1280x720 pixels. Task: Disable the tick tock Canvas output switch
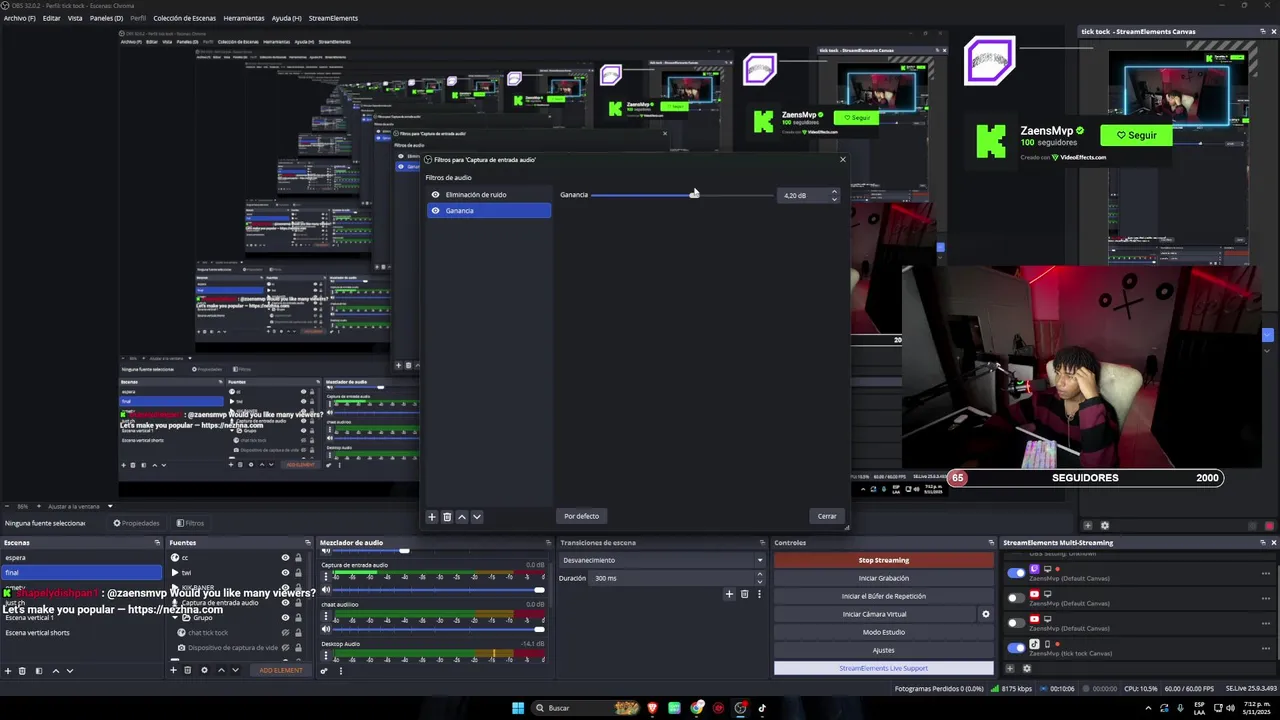point(1016,647)
